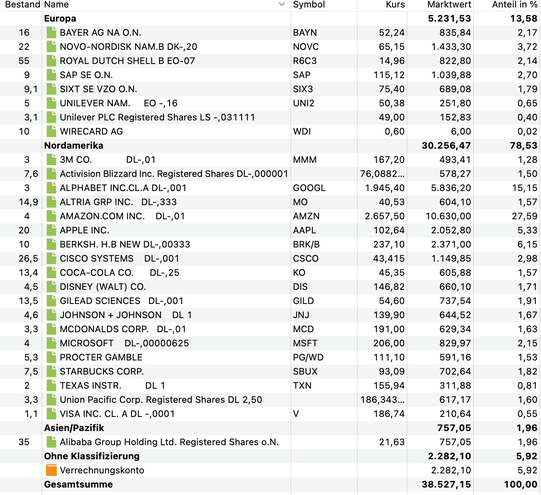The width and height of the screenshot is (541, 495).
Task: Click the truncated Kurs value 76,0882…
Action: click(x=382, y=174)
